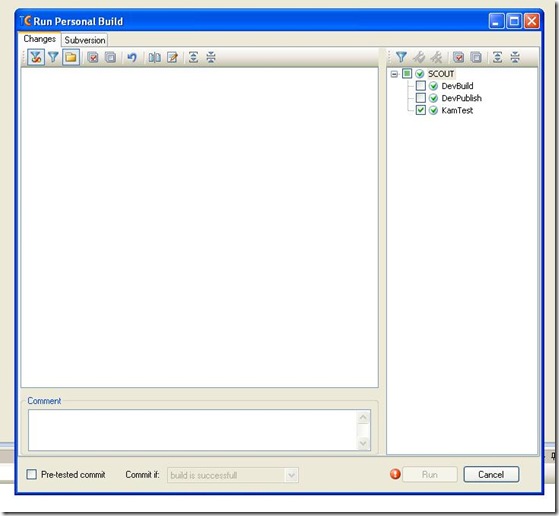Expand all items in the Changes toolbar
Viewport: 559px width, 516px height.
193,57
